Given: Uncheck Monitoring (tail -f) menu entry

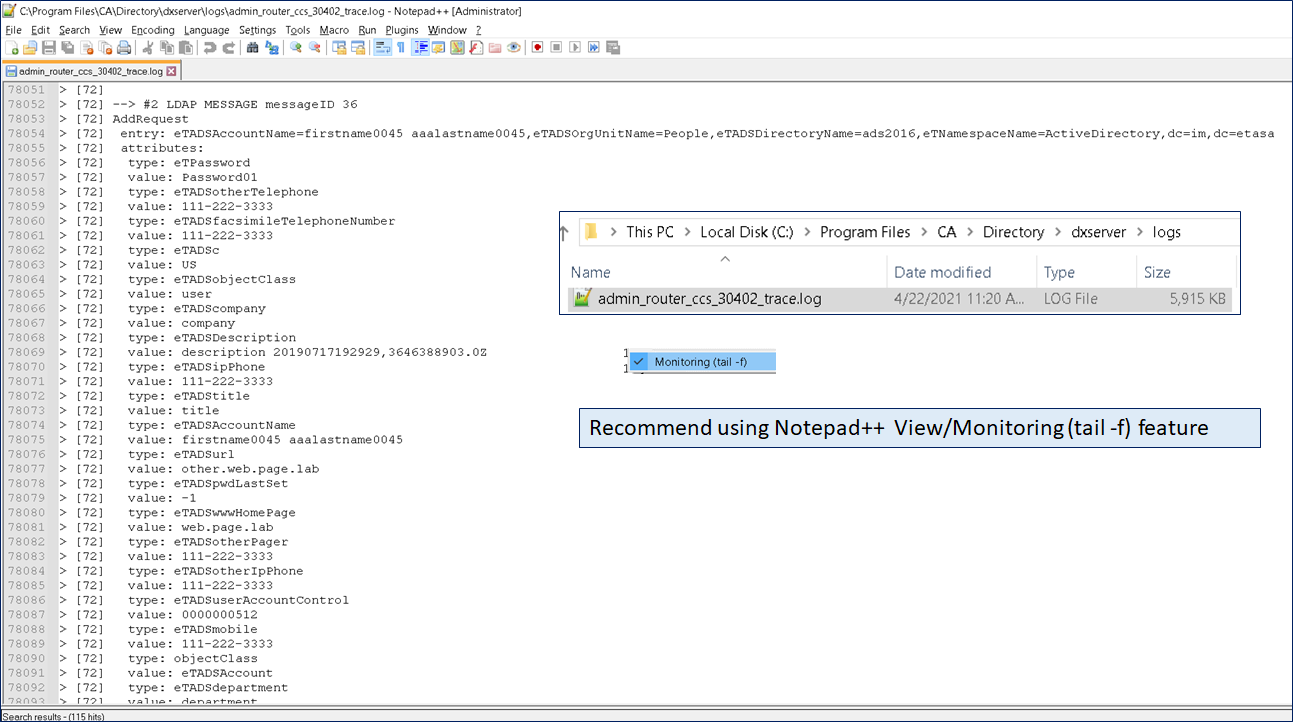Looking at the screenshot, I should [x=702, y=362].
